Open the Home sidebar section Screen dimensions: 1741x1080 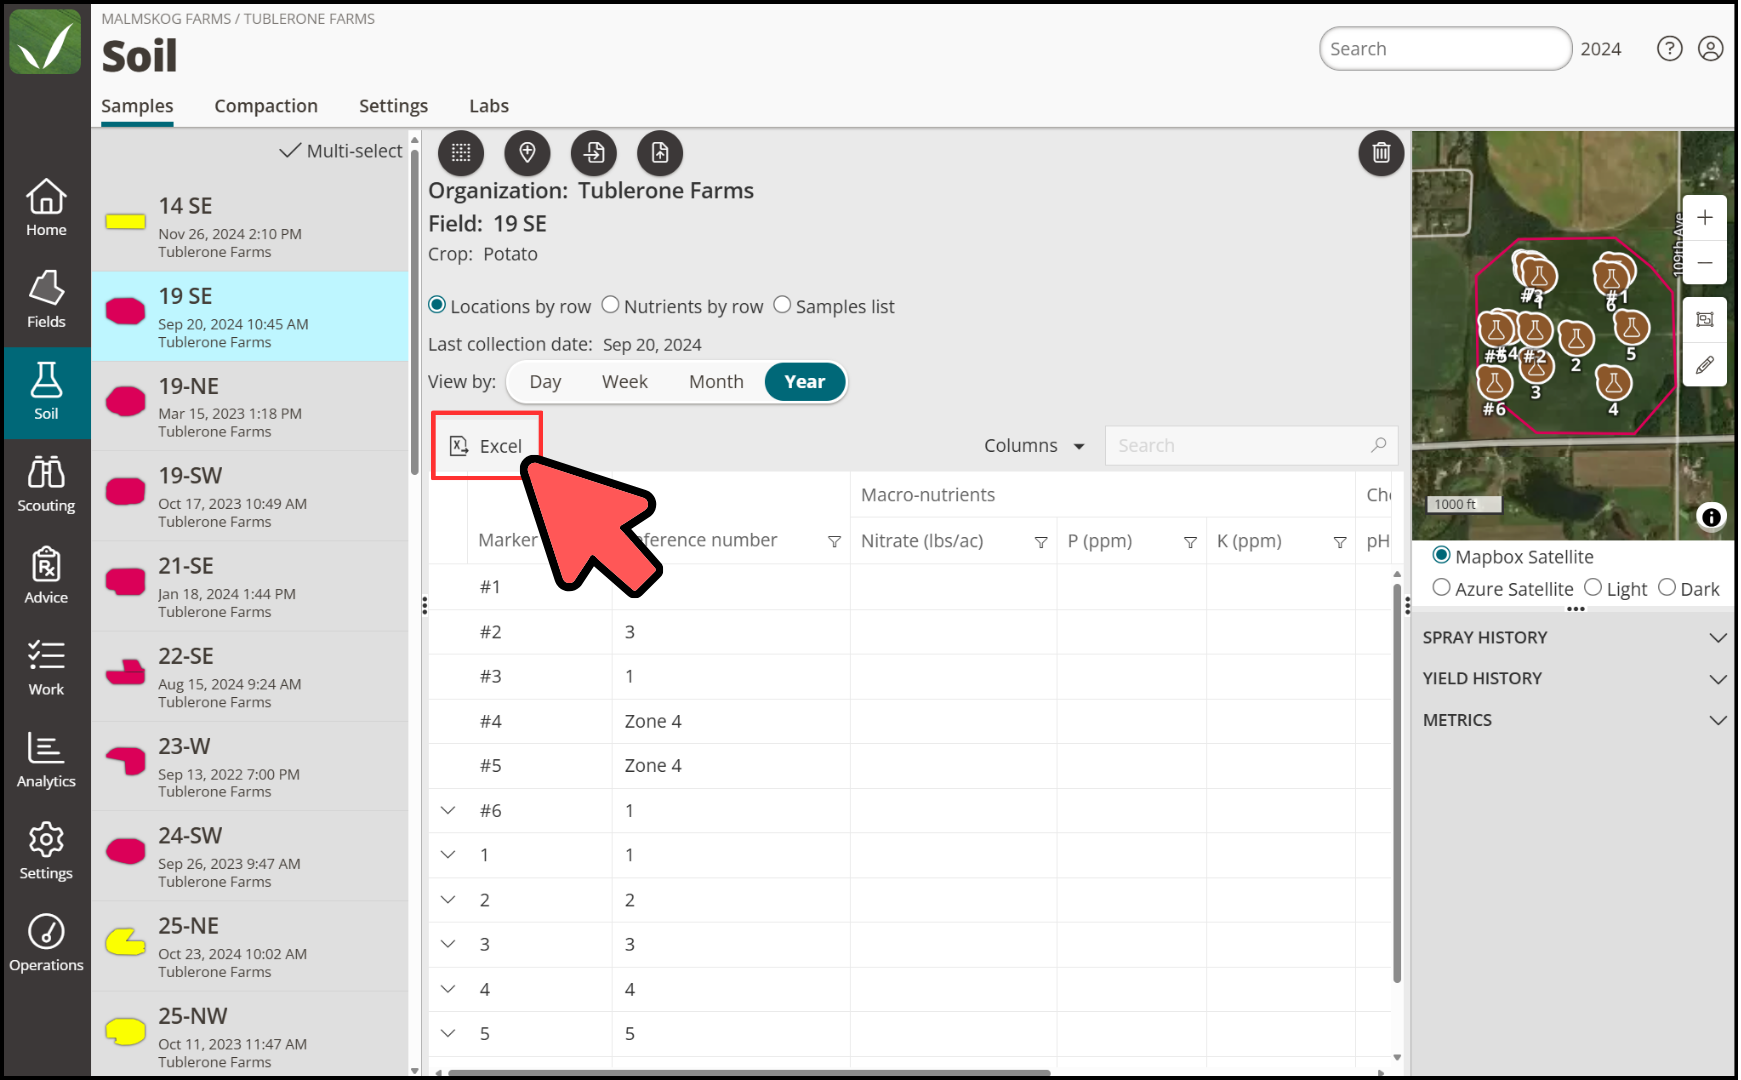pyautogui.click(x=46, y=208)
